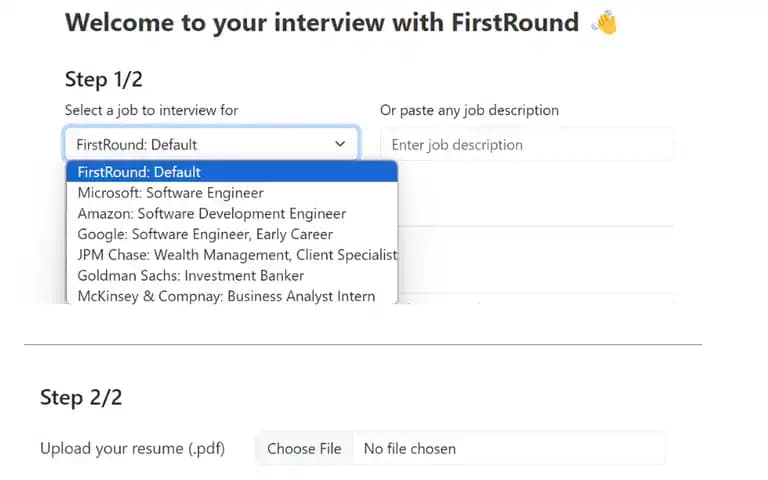The image size is (768, 480).
Task: Choose JPM Chase: Wealth Management option
Action: coord(232,255)
